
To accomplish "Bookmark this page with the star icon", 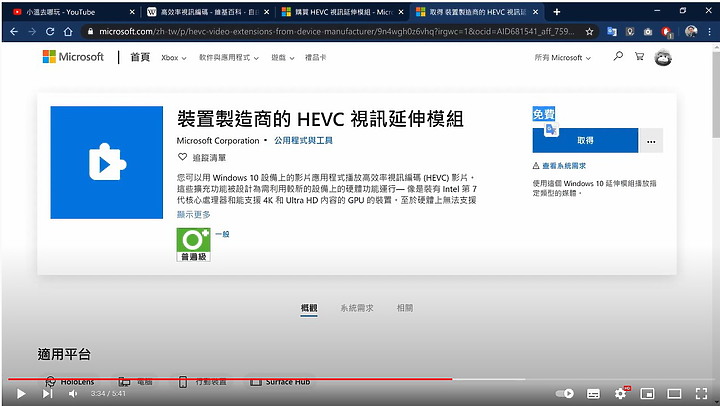I will 589,32.
